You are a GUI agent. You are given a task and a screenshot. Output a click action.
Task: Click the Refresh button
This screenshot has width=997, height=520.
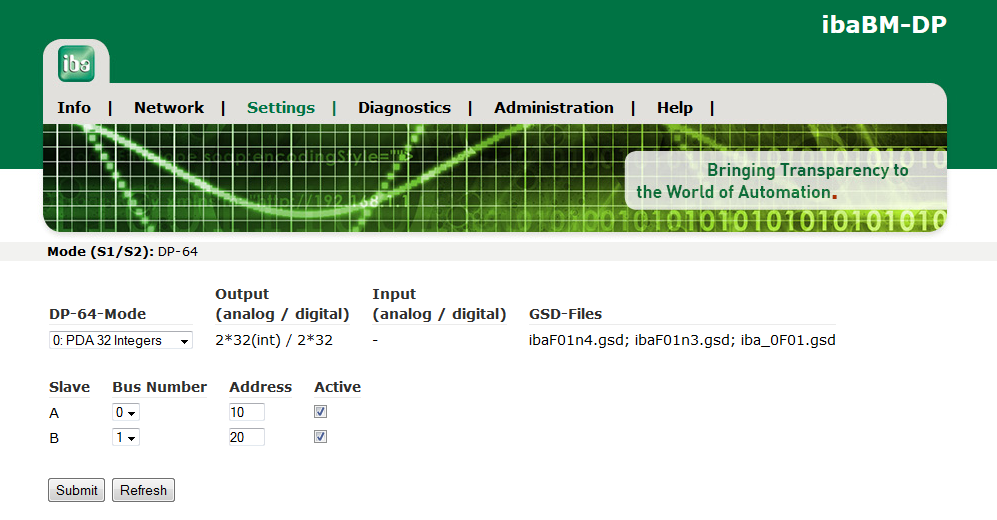144,490
